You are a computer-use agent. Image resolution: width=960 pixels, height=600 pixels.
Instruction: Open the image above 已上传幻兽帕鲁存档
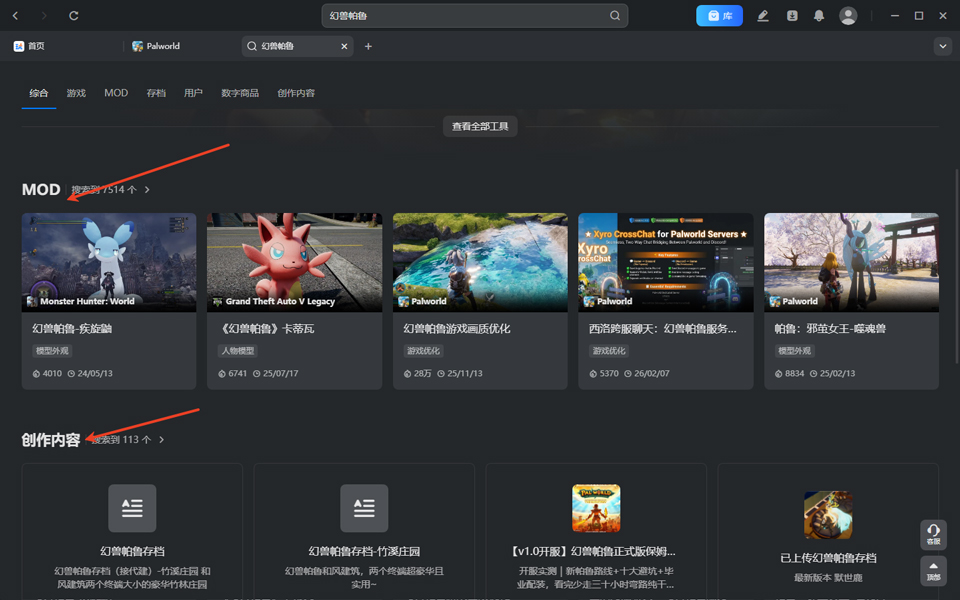[828, 515]
